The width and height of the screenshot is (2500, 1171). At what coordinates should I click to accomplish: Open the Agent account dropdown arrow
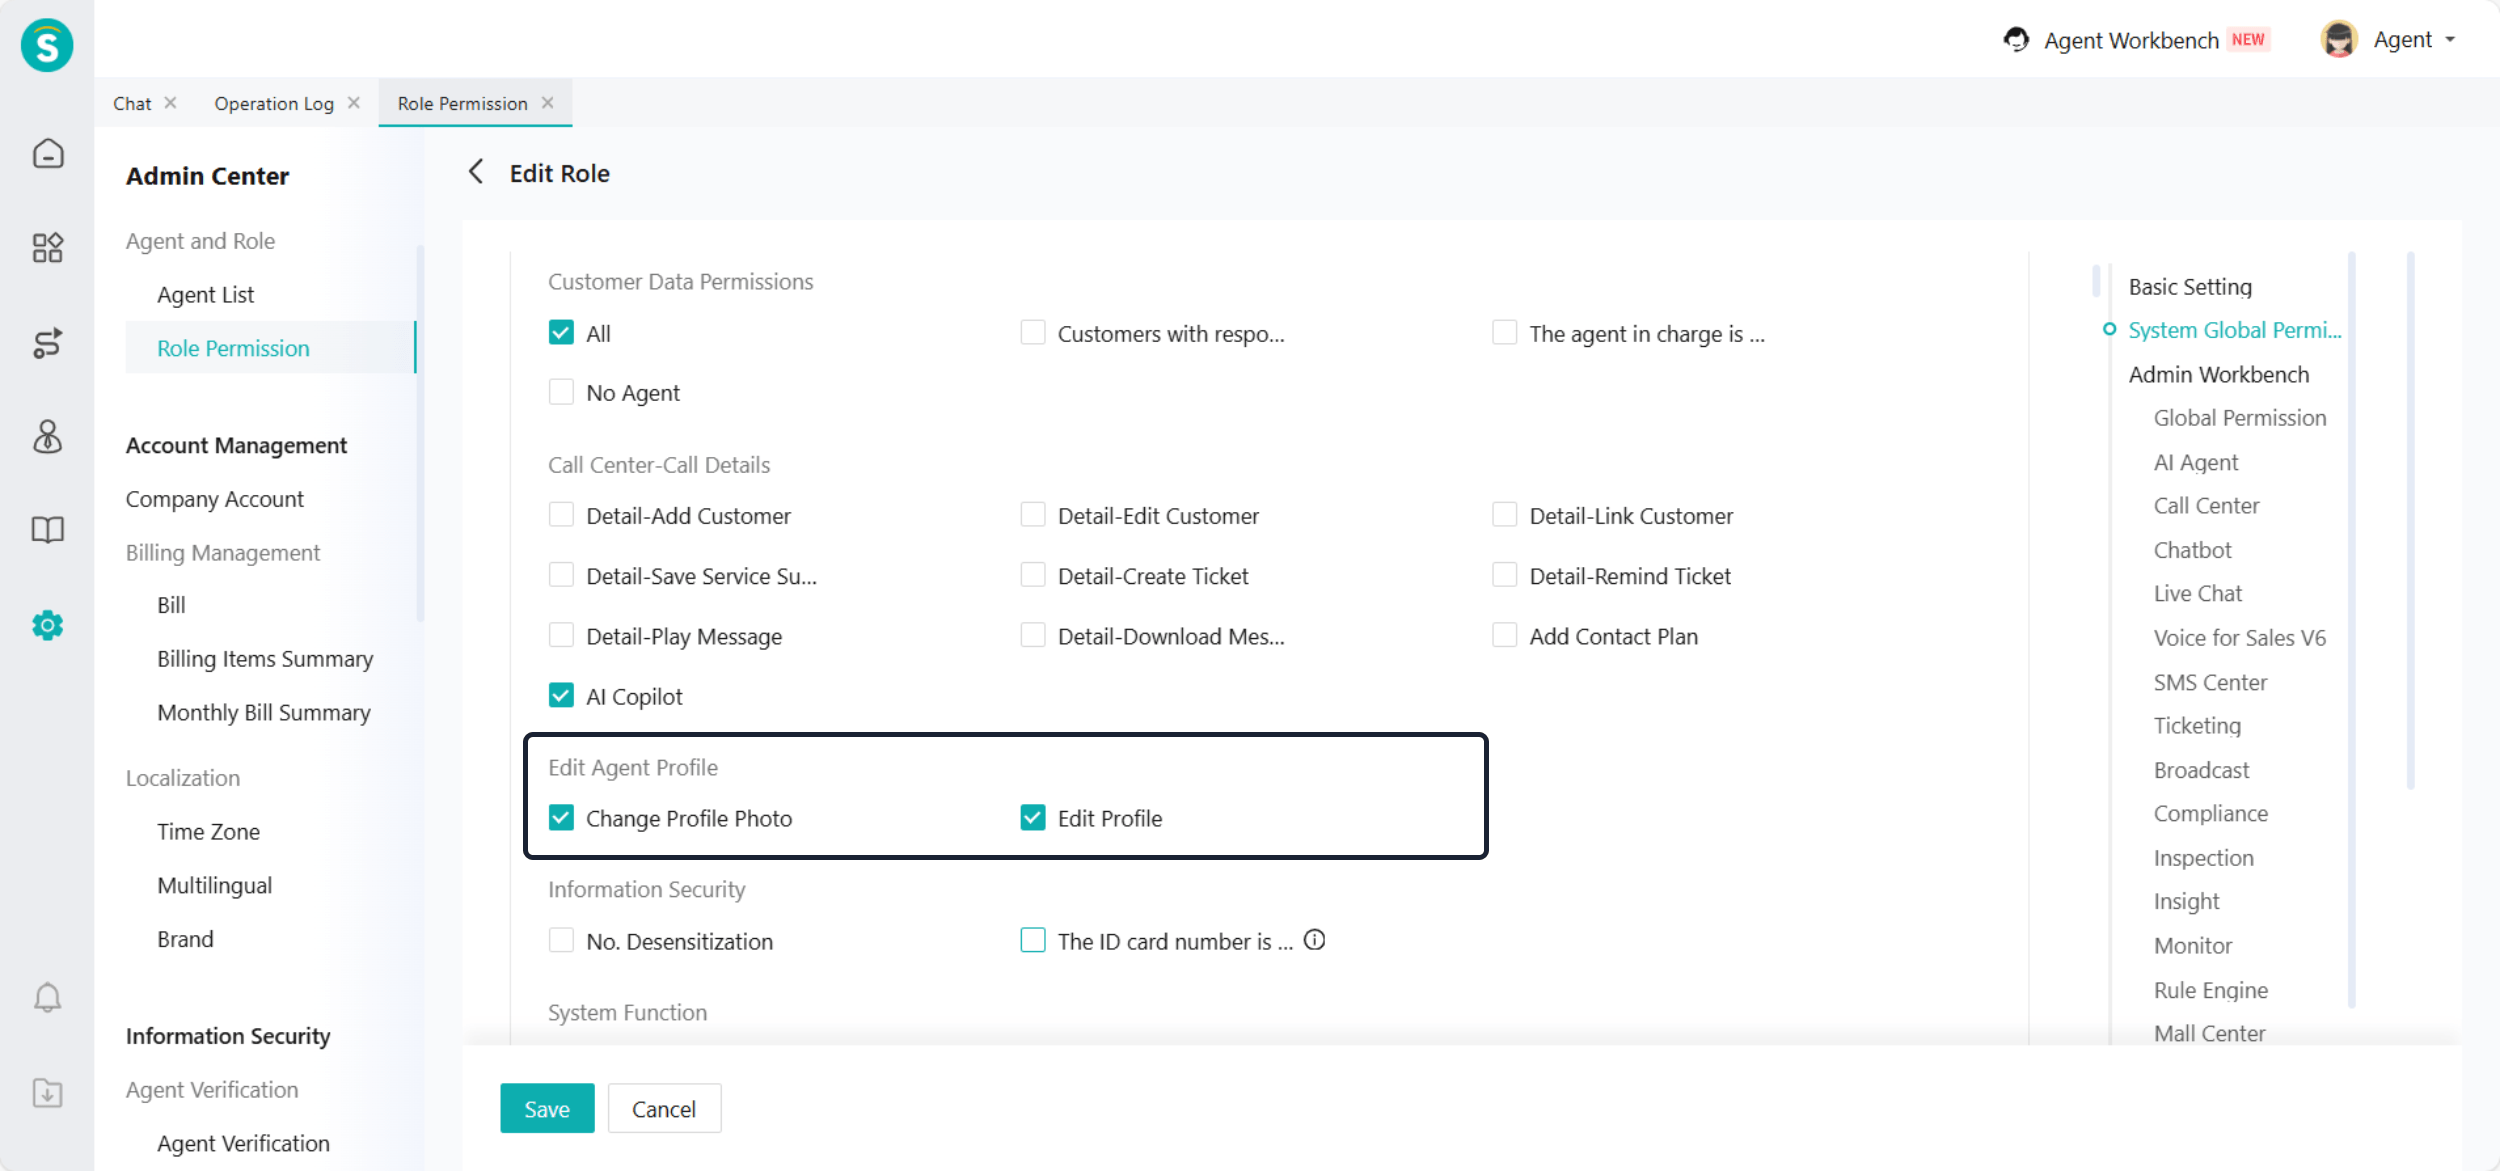coord(2450,40)
